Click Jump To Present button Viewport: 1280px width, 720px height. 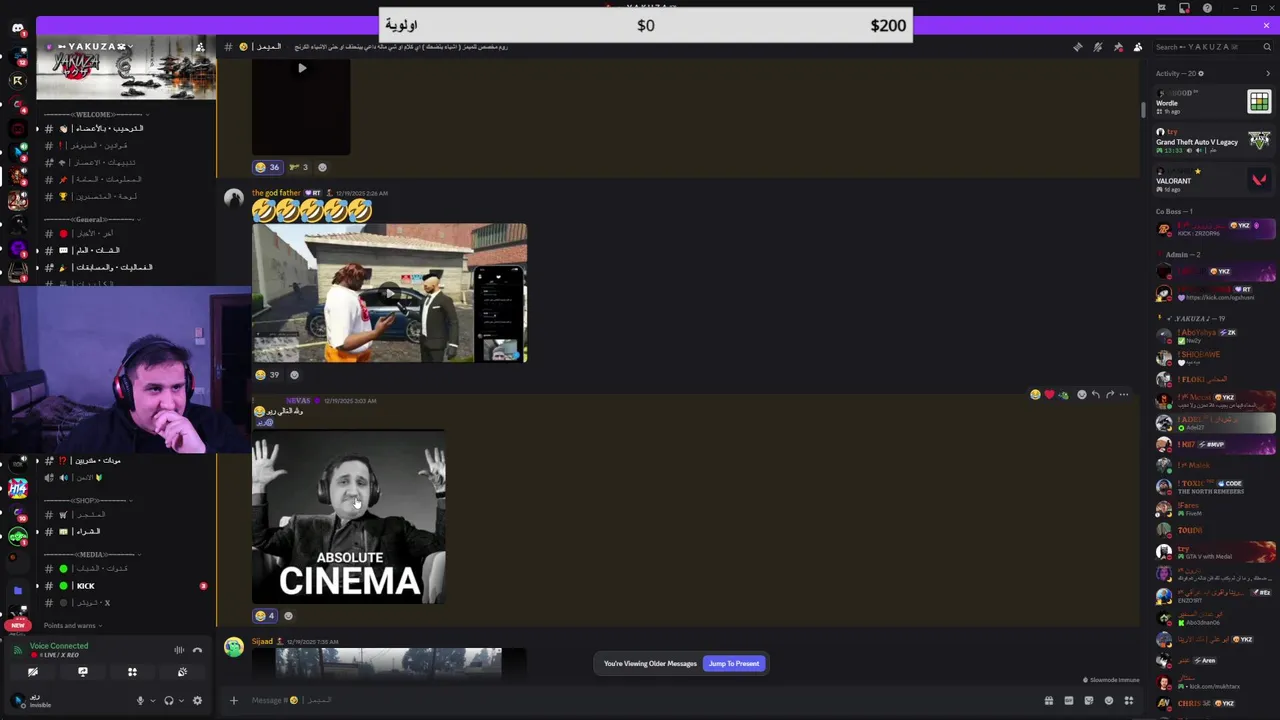[x=734, y=664]
